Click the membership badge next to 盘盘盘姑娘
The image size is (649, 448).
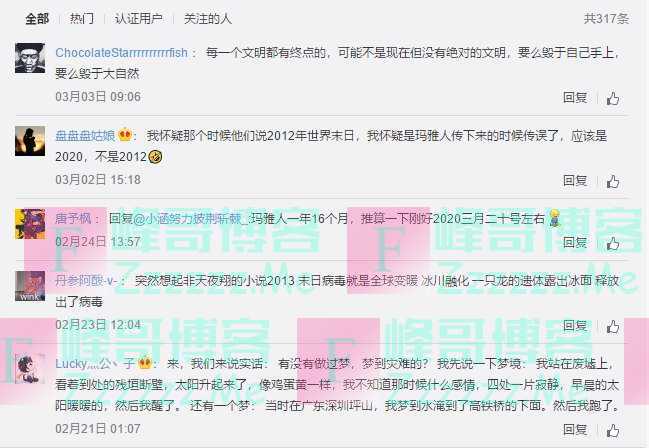coord(125,135)
